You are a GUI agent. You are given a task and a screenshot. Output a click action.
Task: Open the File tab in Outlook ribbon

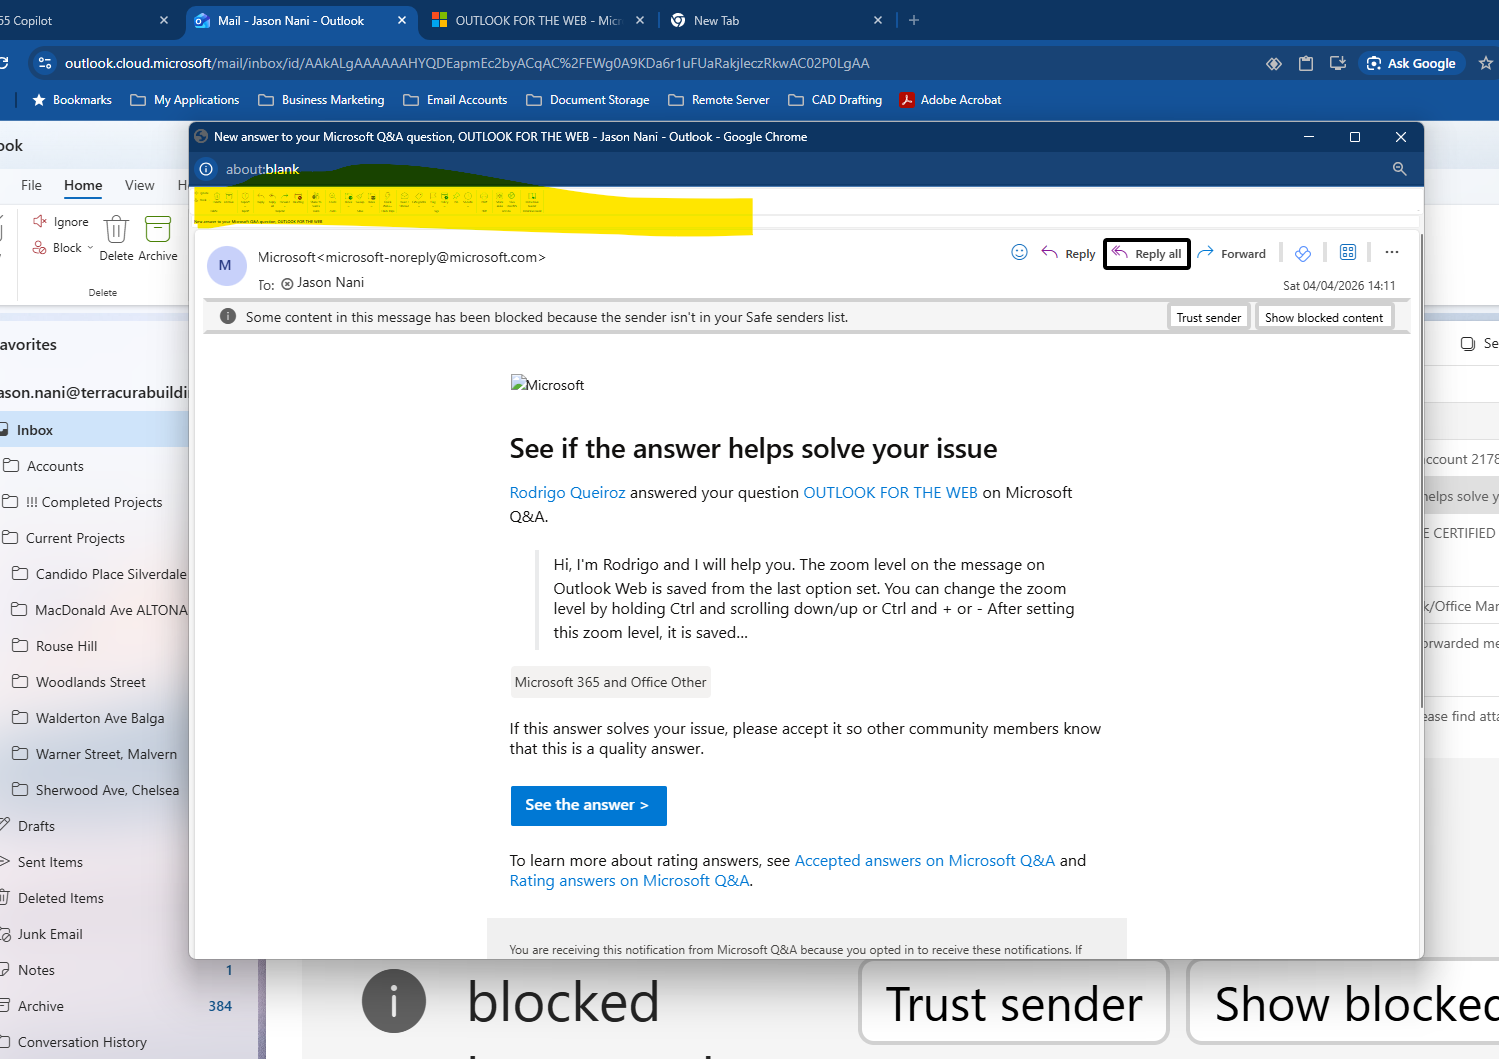[x=31, y=185]
